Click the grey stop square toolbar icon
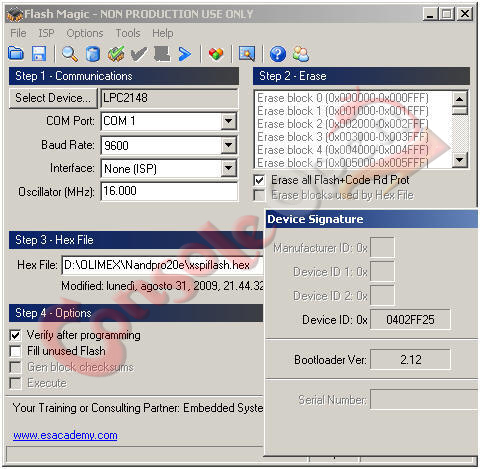This screenshot has width=480, height=469. (162, 54)
